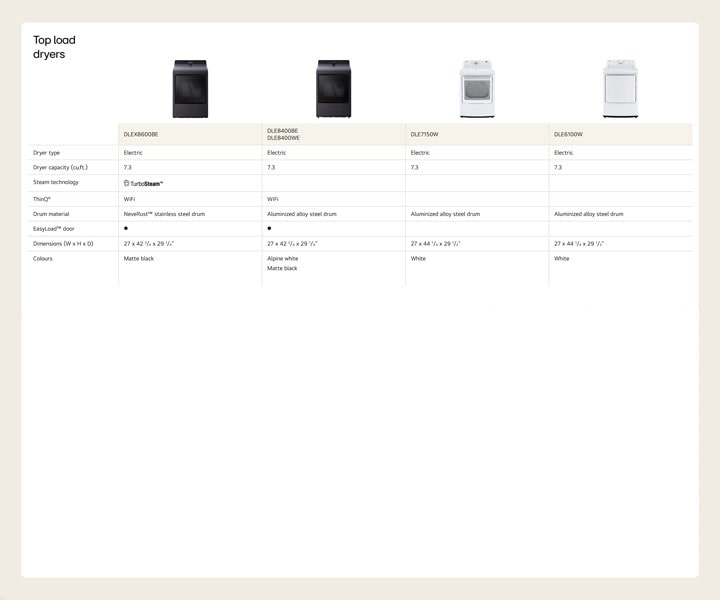This screenshot has width=720, height=600.
Task: Select 'Alpine white' colour for DLE8400
Action: coord(282,258)
